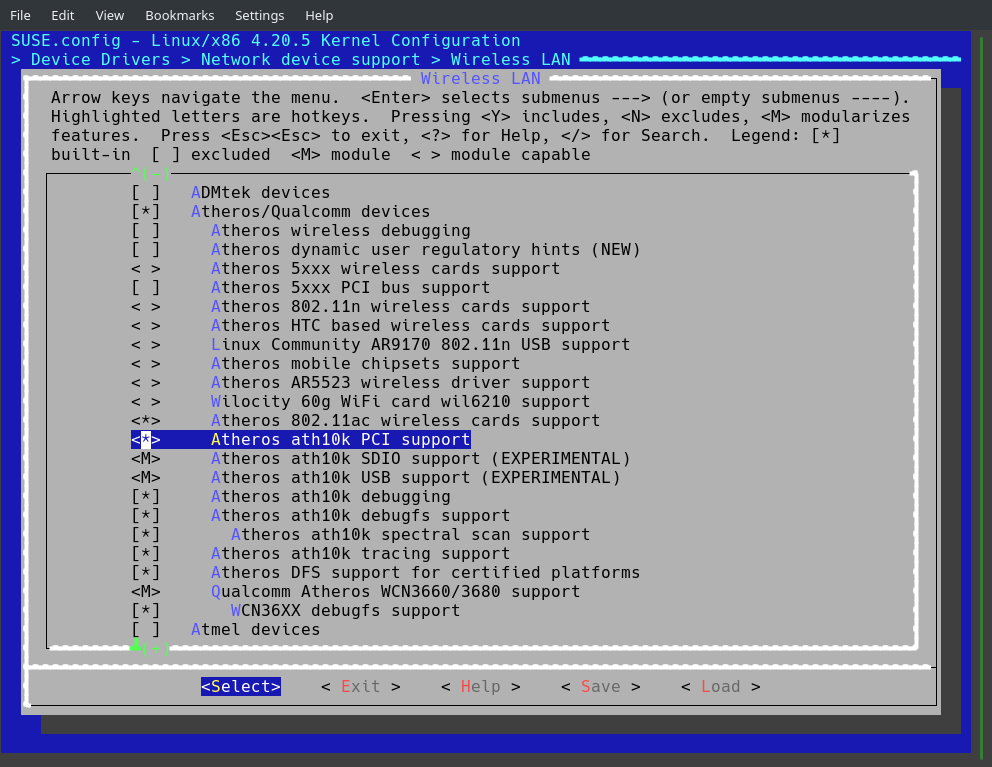Set Atheros ath10k SDIO support module tristate
The image size is (992, 767).
click(146, 458)
